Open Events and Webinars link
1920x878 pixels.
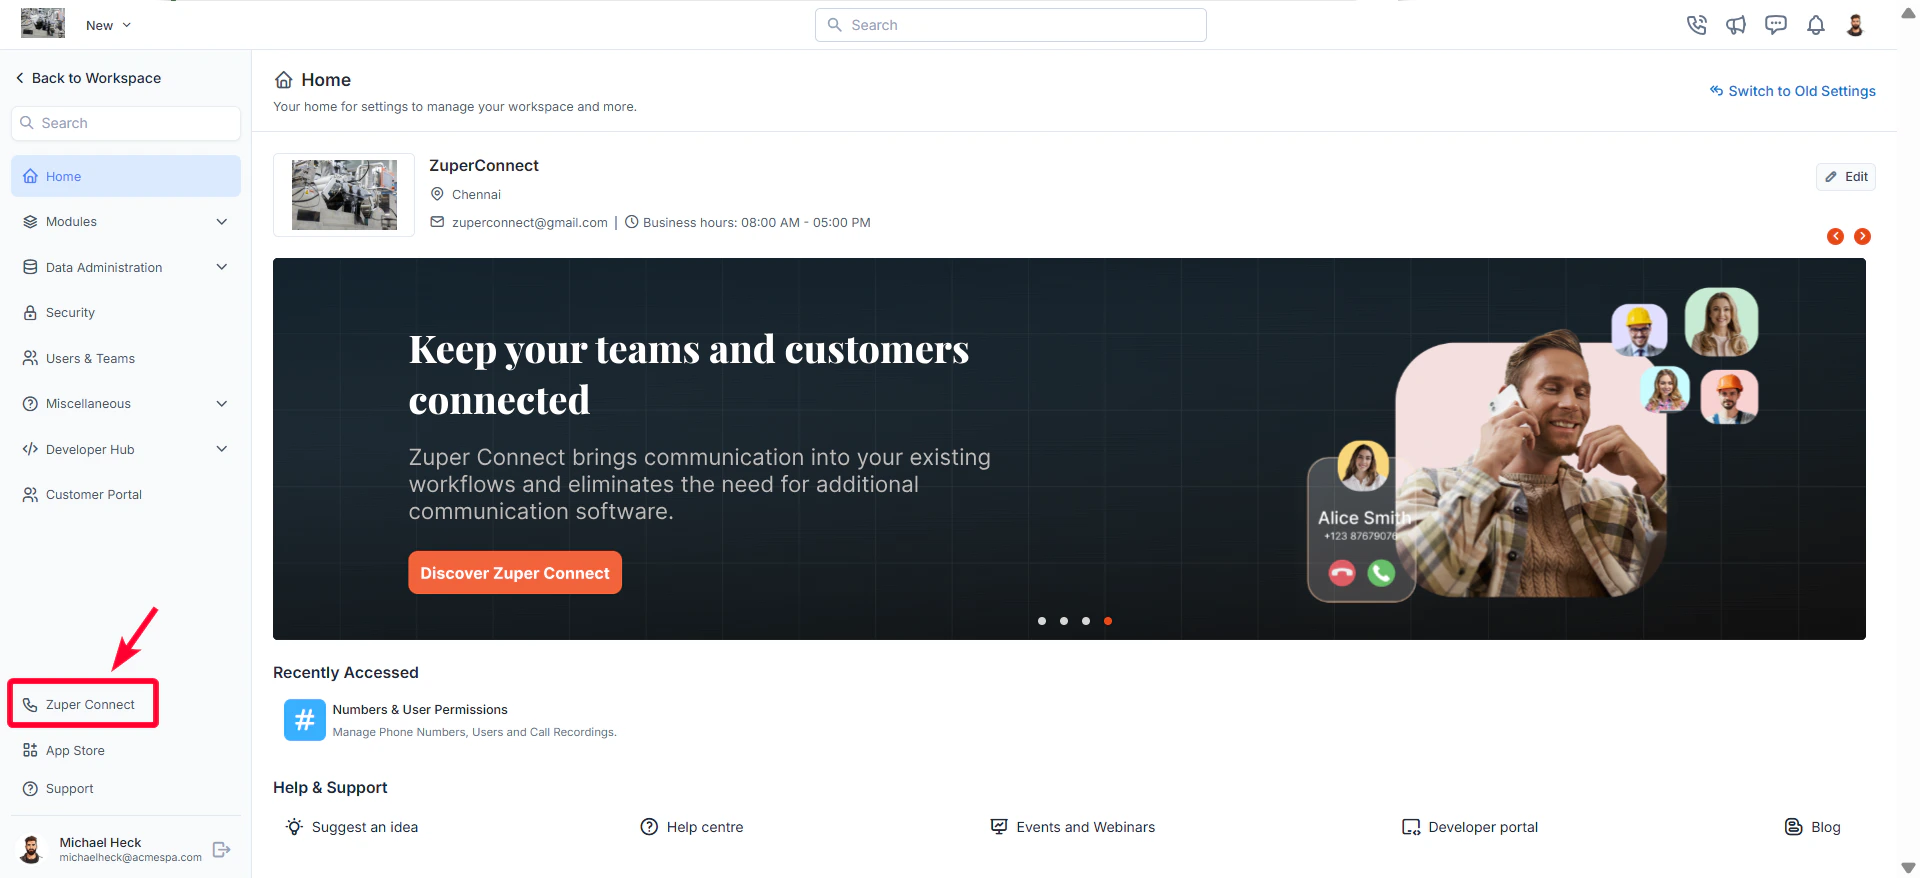pyautogui.click(x=1073, y=827)
